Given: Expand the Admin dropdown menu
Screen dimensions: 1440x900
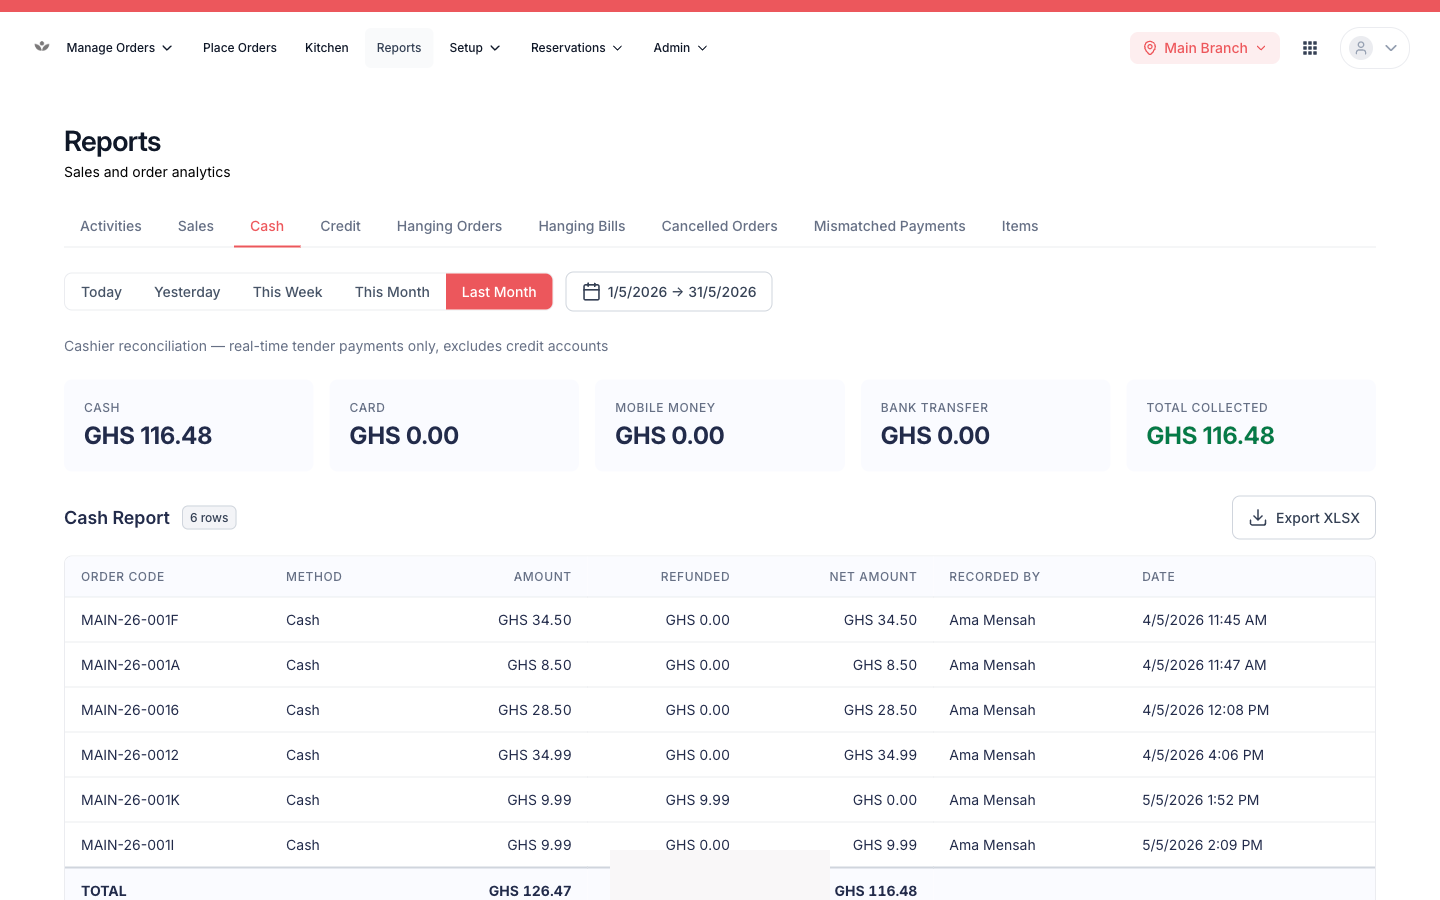Looking at the screenshot, I should click(680, 48).
